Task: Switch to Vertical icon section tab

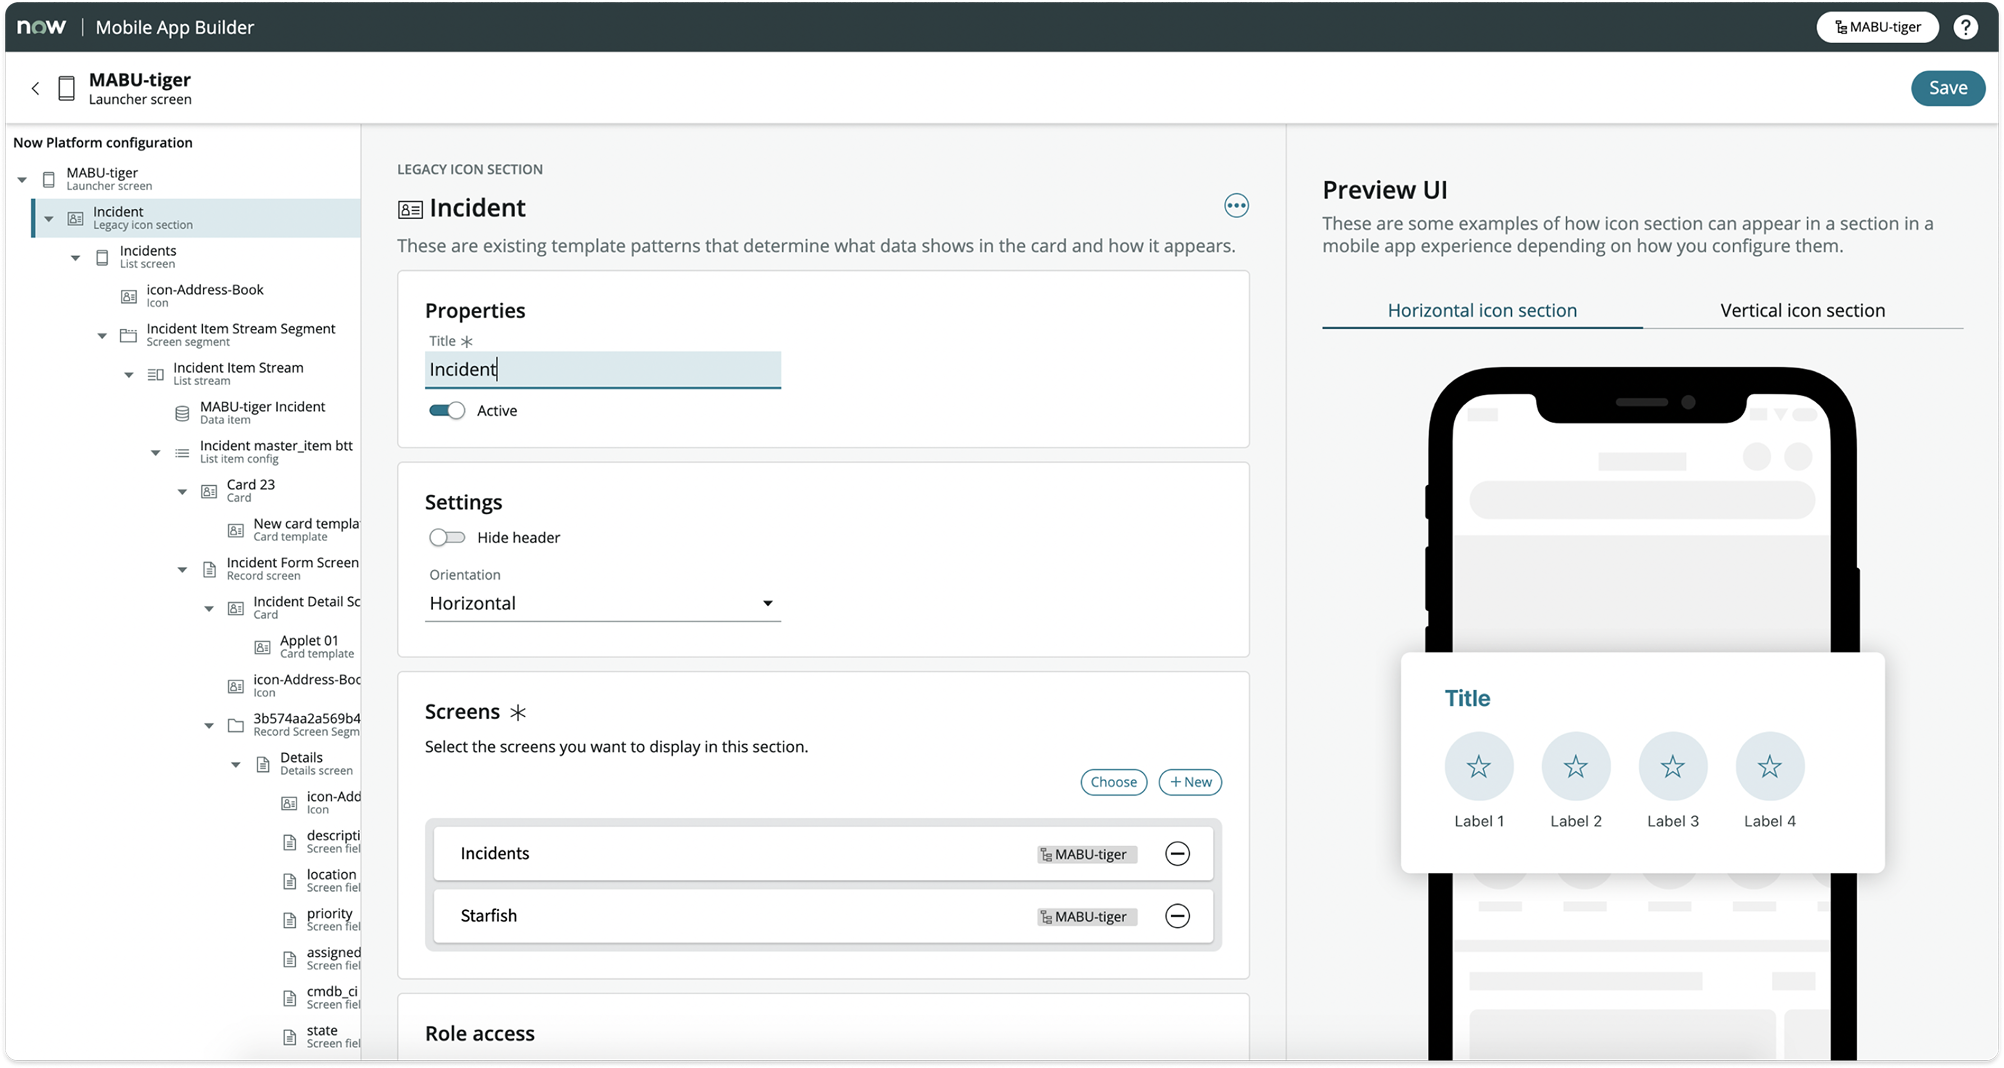Action: tap(1802, 310)
